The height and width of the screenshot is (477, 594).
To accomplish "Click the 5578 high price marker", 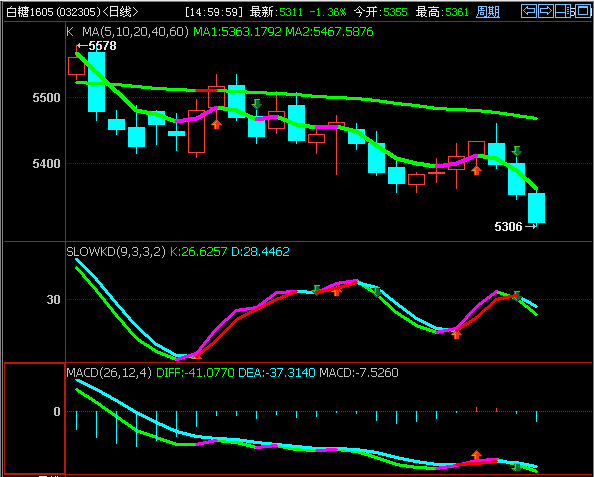I will pos(97,46).
